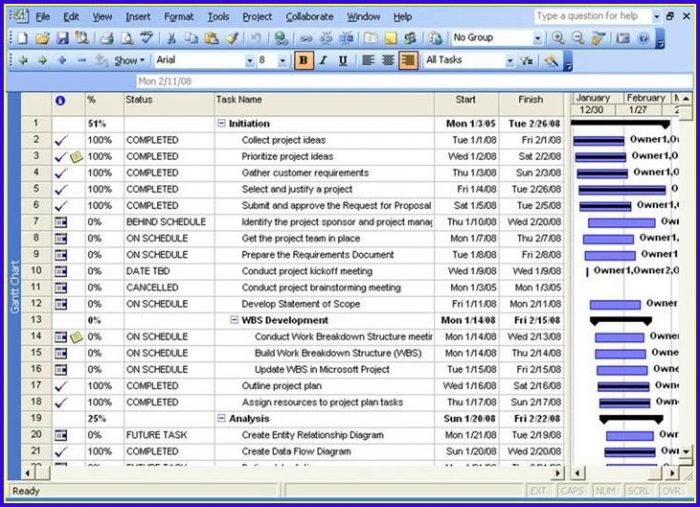Screen dimensions: 700x507
Task: Save the project with the floppy disk icon
Action: pyautogui.click(x=62, y=38)
